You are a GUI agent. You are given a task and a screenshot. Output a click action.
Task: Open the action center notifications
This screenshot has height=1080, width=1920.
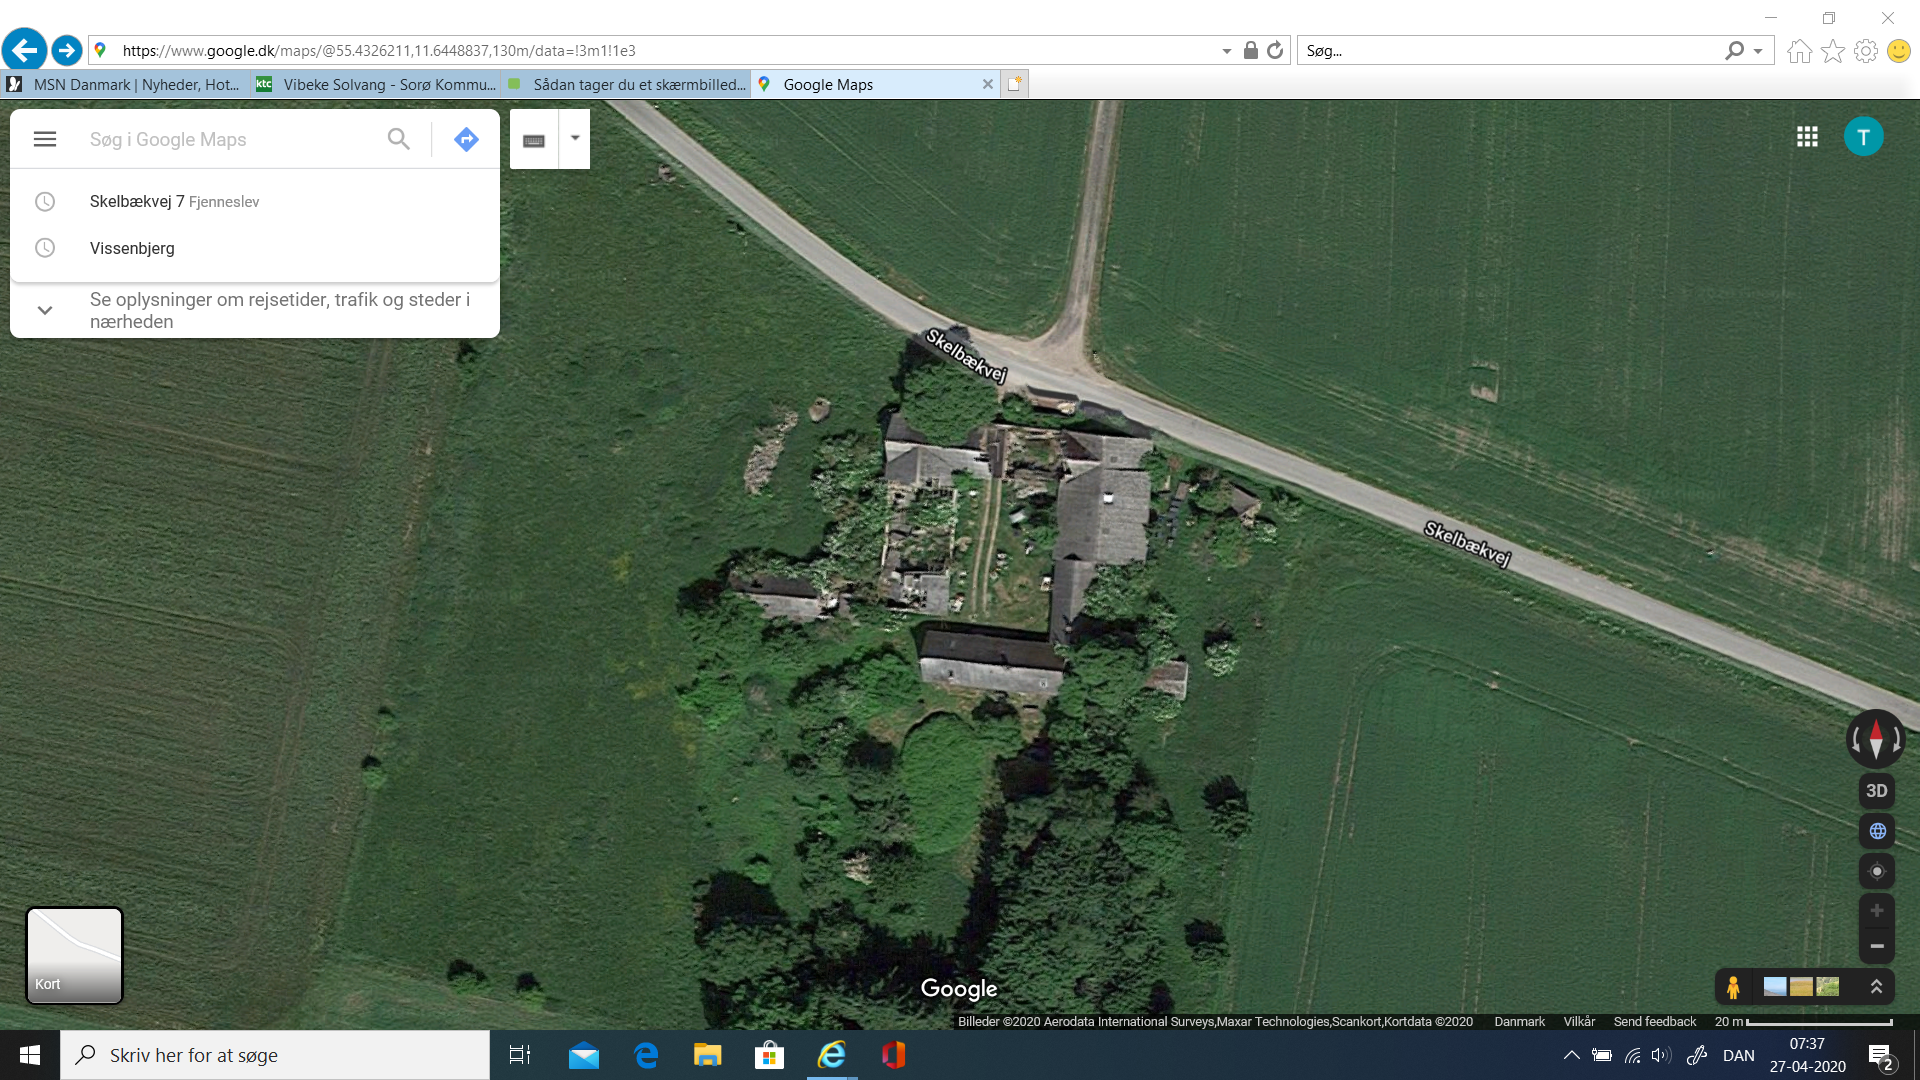(x=1881, y=1056)
